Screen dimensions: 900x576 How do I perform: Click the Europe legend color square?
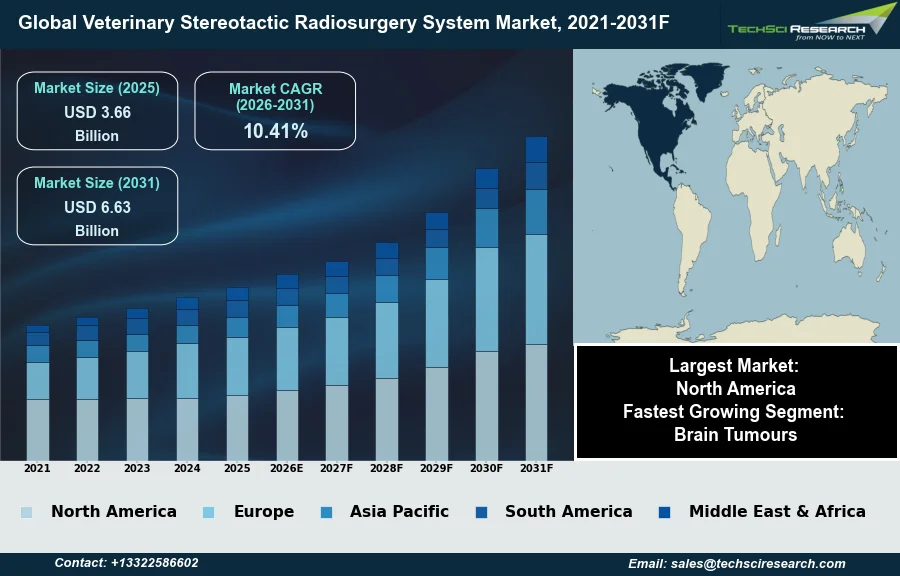(x=208, y=512)
